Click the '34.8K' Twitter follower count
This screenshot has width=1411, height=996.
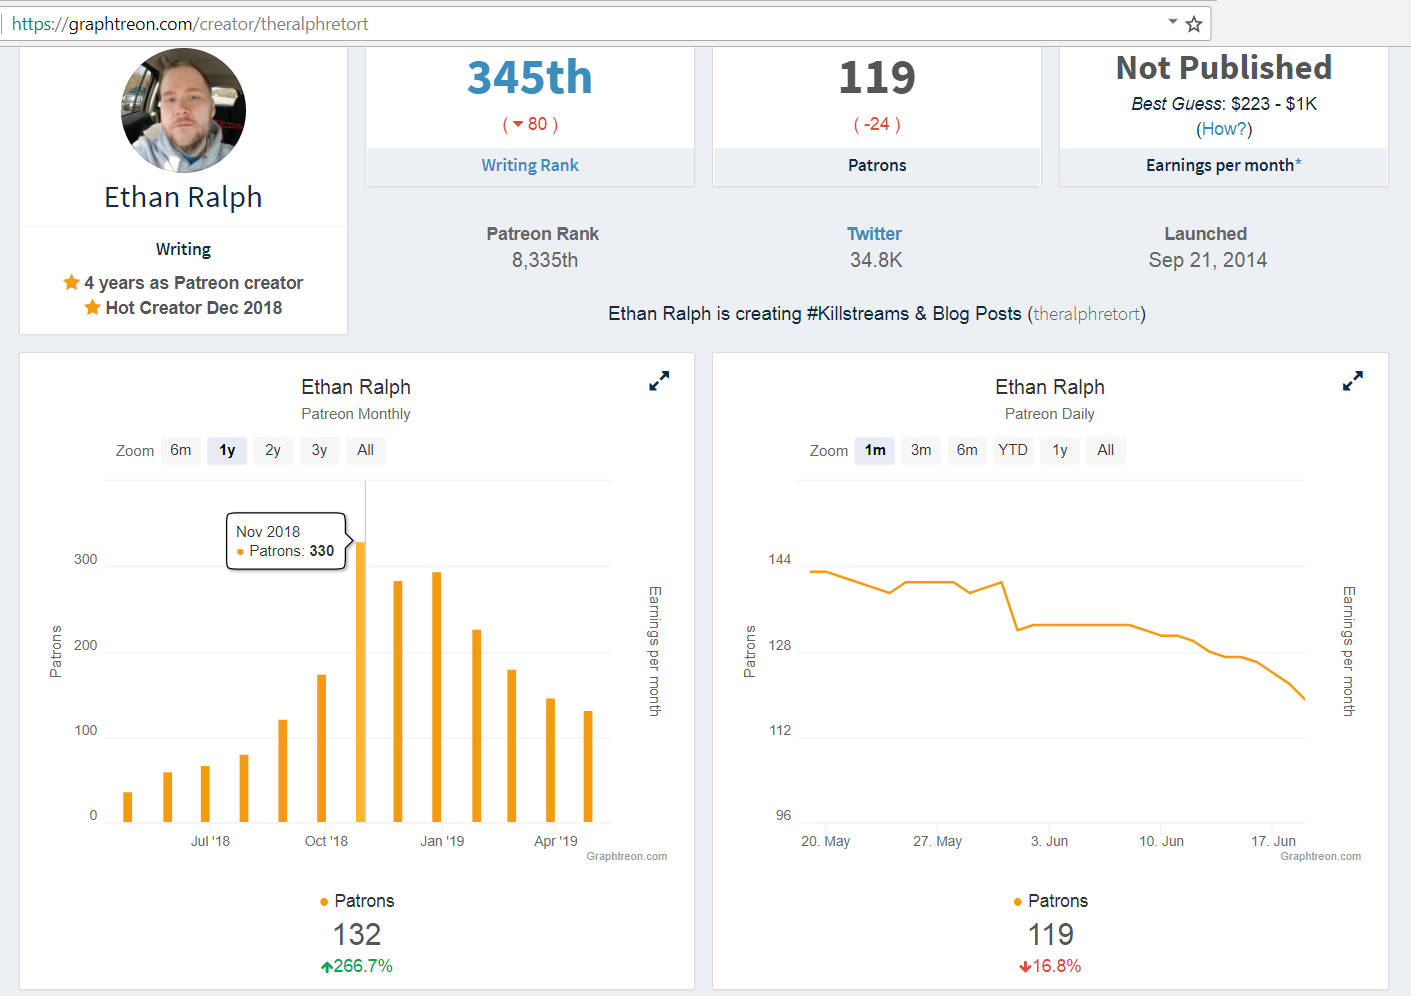point(876,260)
